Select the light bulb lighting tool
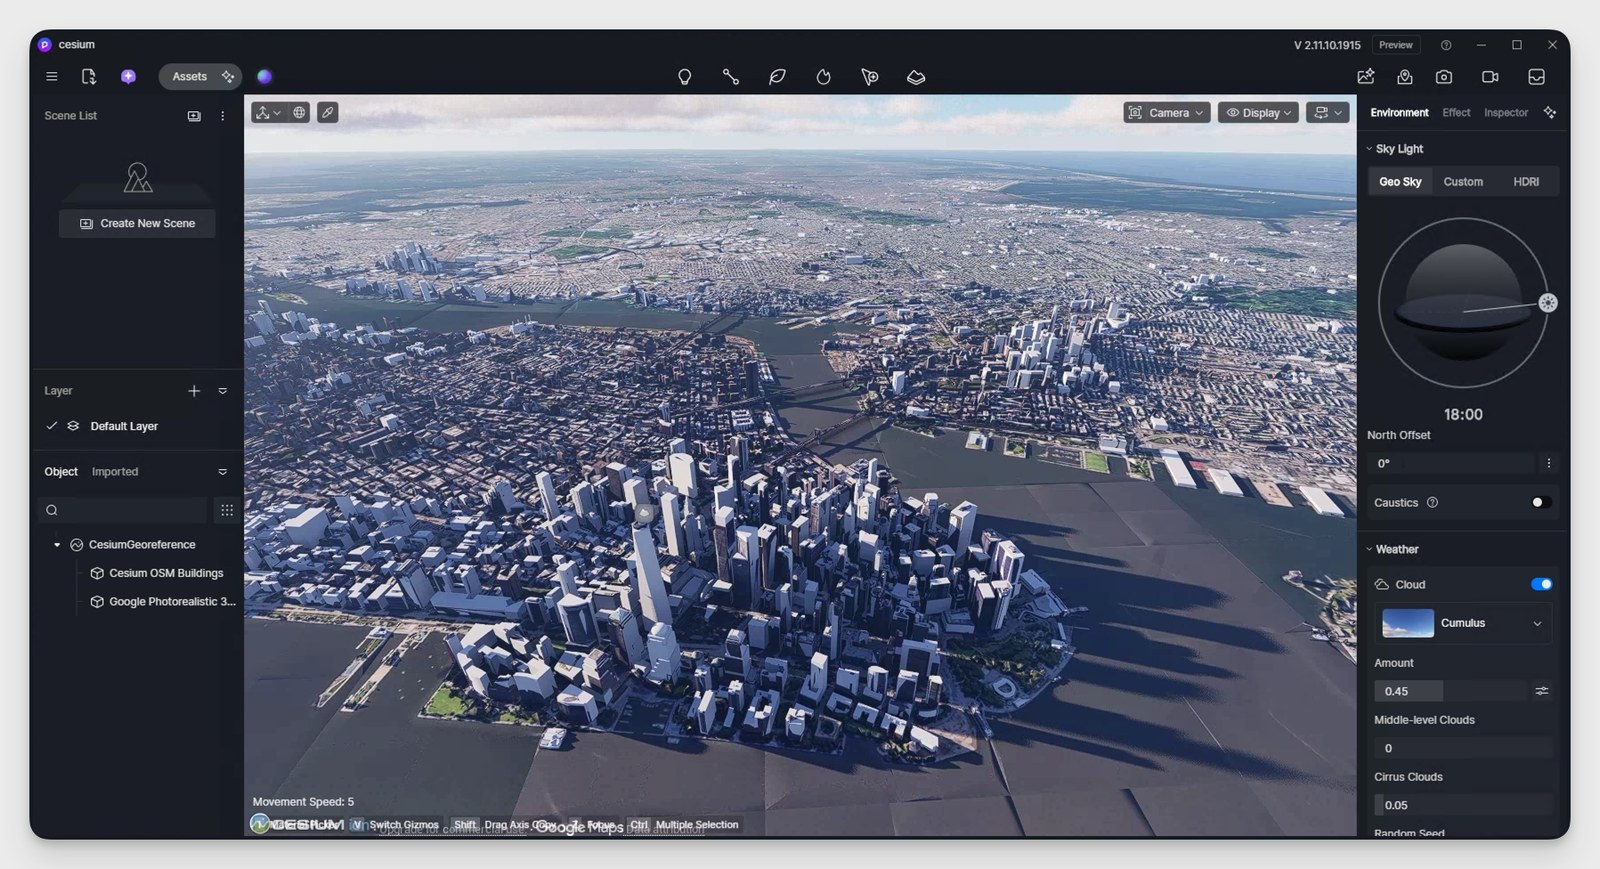The image size is (1600, 869). 685,77
